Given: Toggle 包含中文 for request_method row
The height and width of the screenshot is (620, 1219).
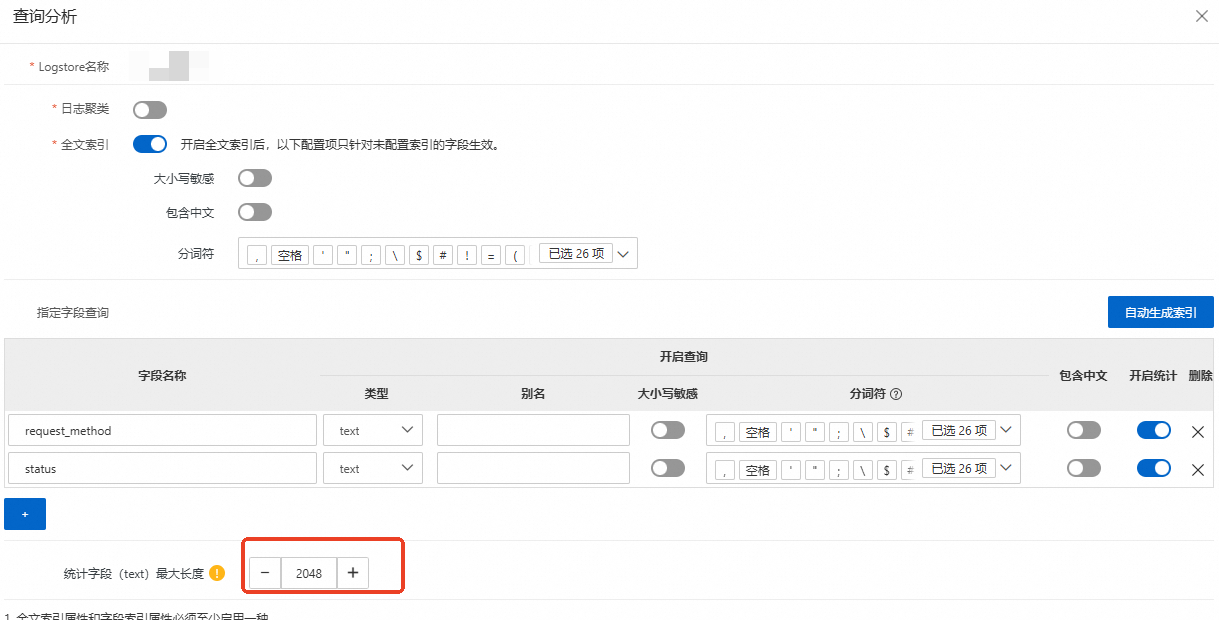Looking at the screenshot, I should (x=1084, y=430).
